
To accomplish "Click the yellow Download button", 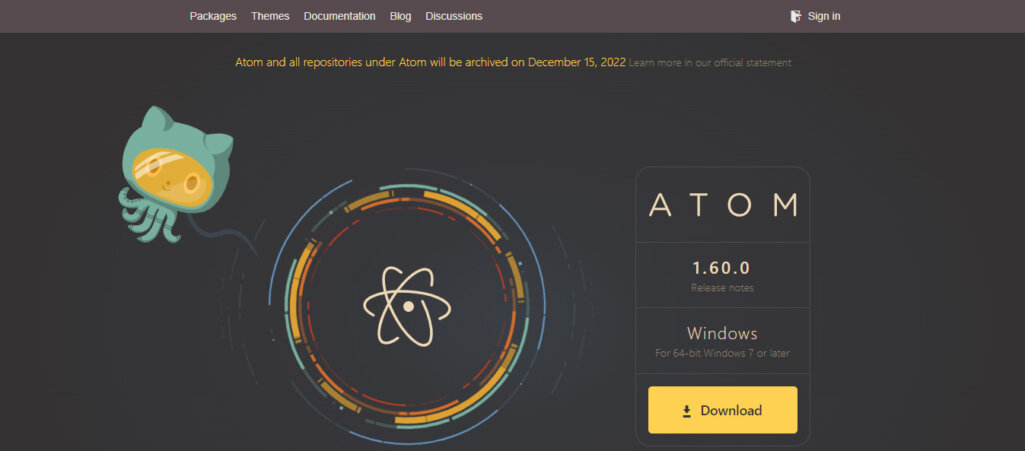I will click(x=722, y=410).
